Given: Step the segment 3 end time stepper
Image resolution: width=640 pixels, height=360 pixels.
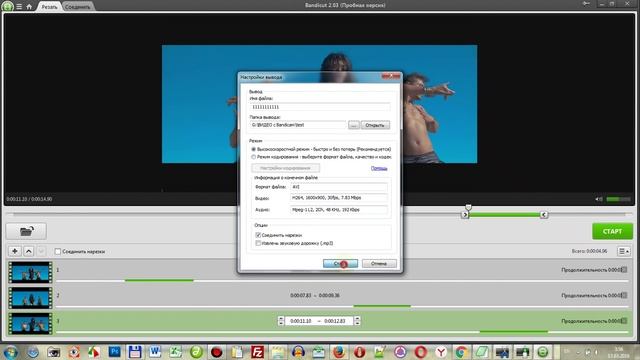Looking at the screenshot, I should (x=357, y=321).
